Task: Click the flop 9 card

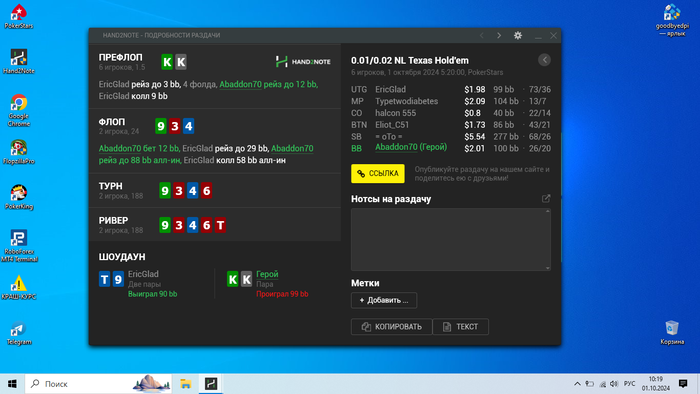Action: pyautogui.click(x=161, y=126)
